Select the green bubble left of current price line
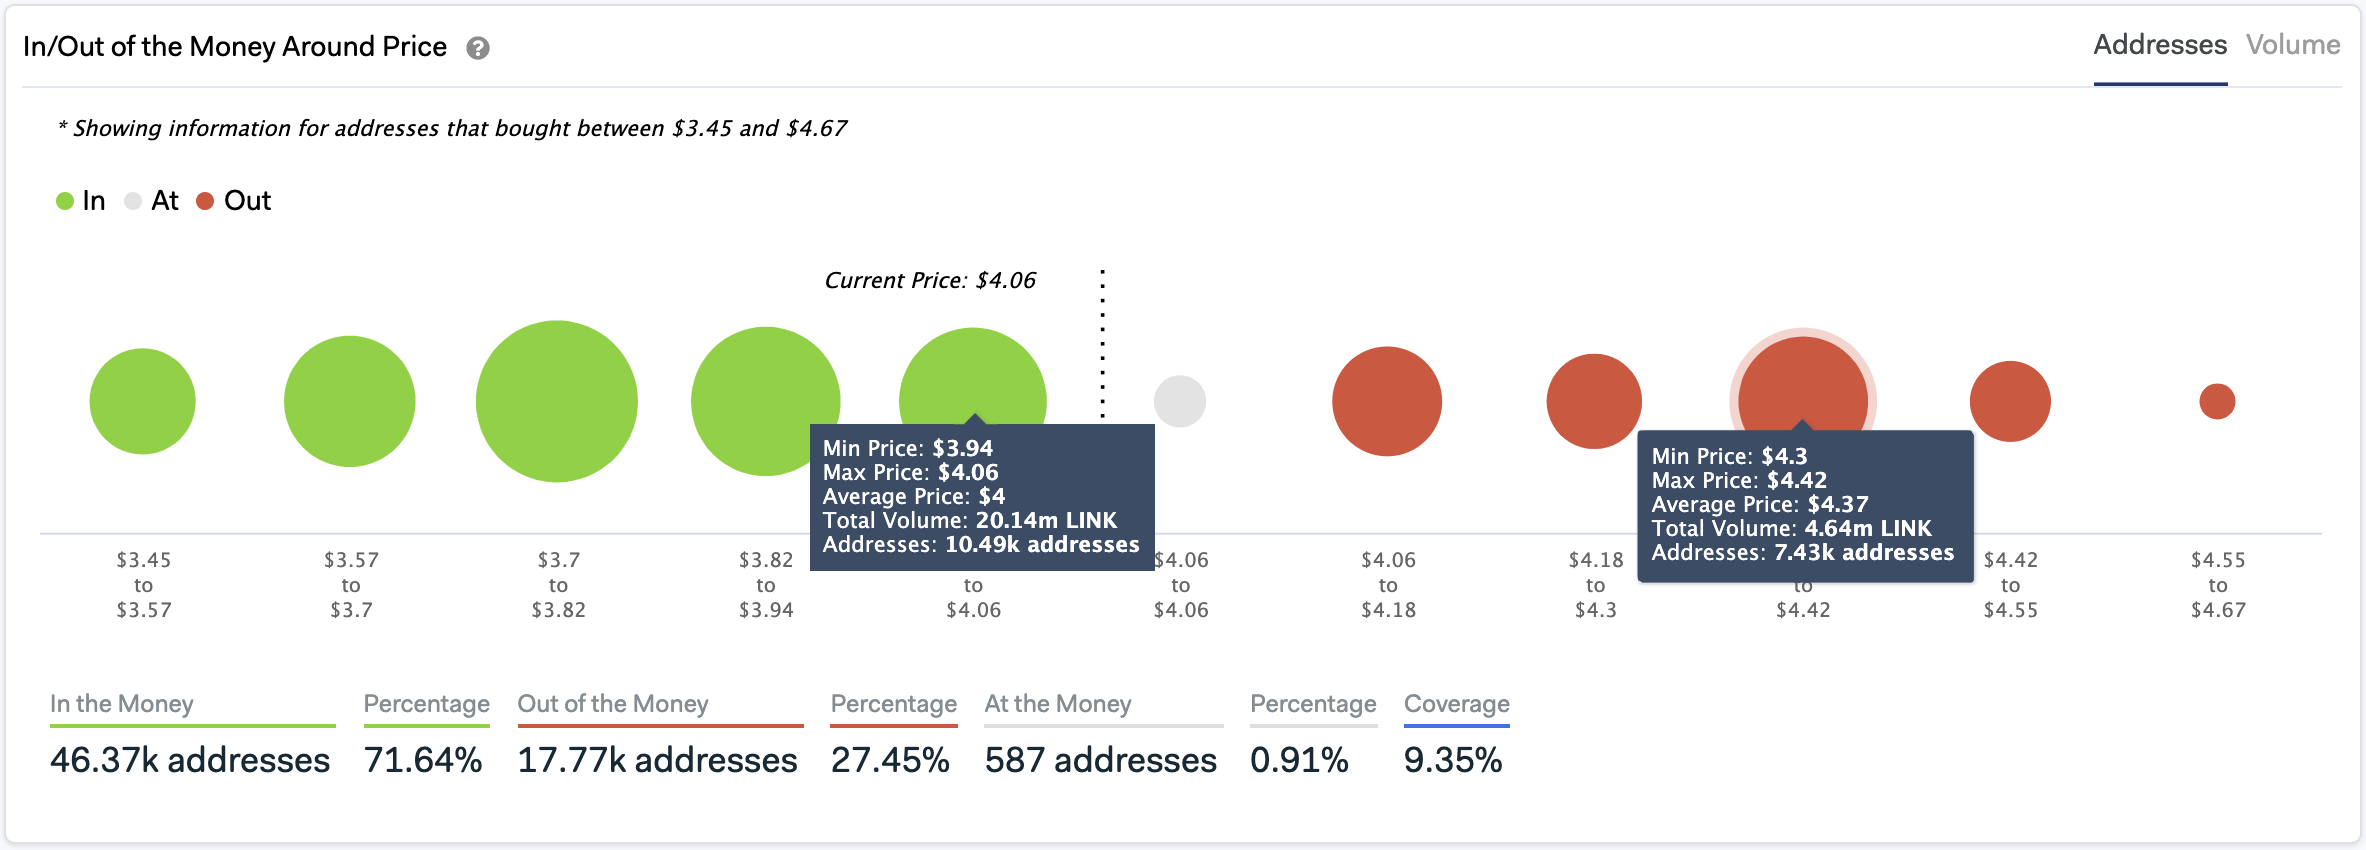Image resolution: width=2366 pixels, height=850 pixels. pyautogui.click(x=973, y=375)
